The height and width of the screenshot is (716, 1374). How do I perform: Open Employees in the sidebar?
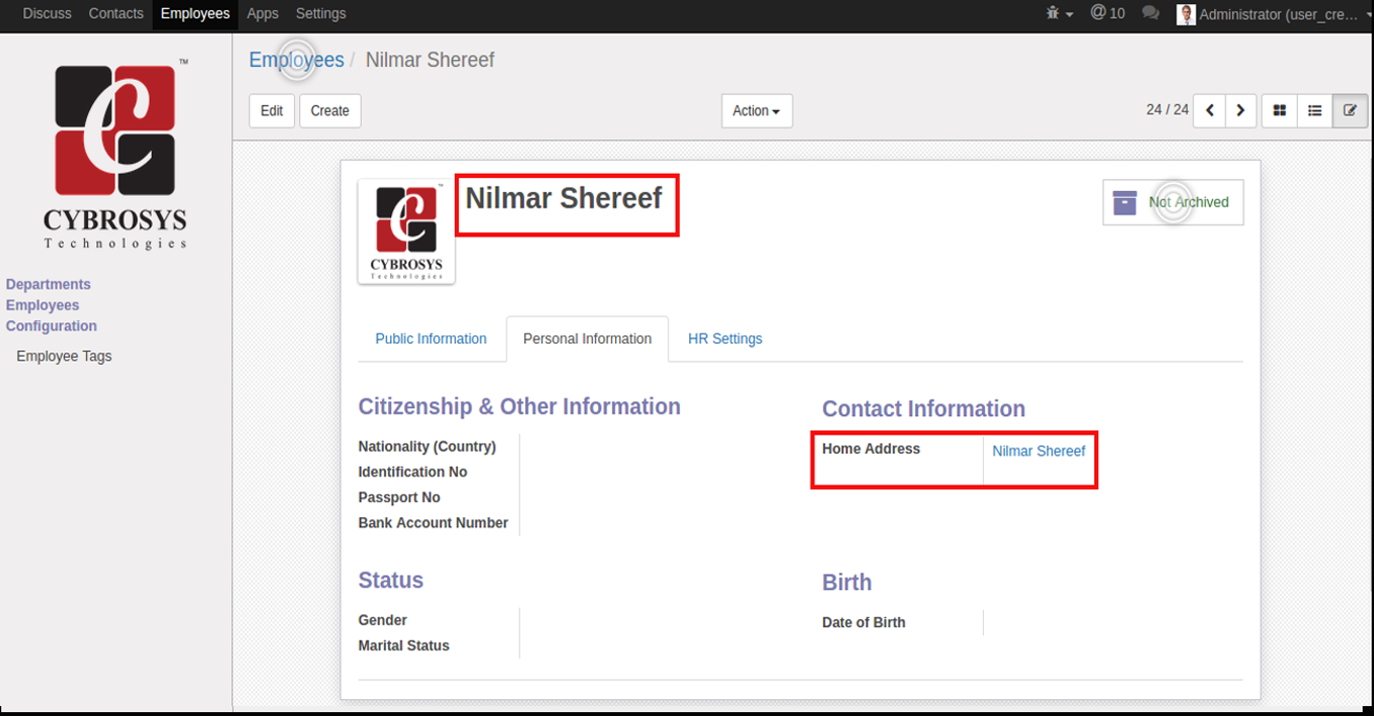(x=43, y=305)
